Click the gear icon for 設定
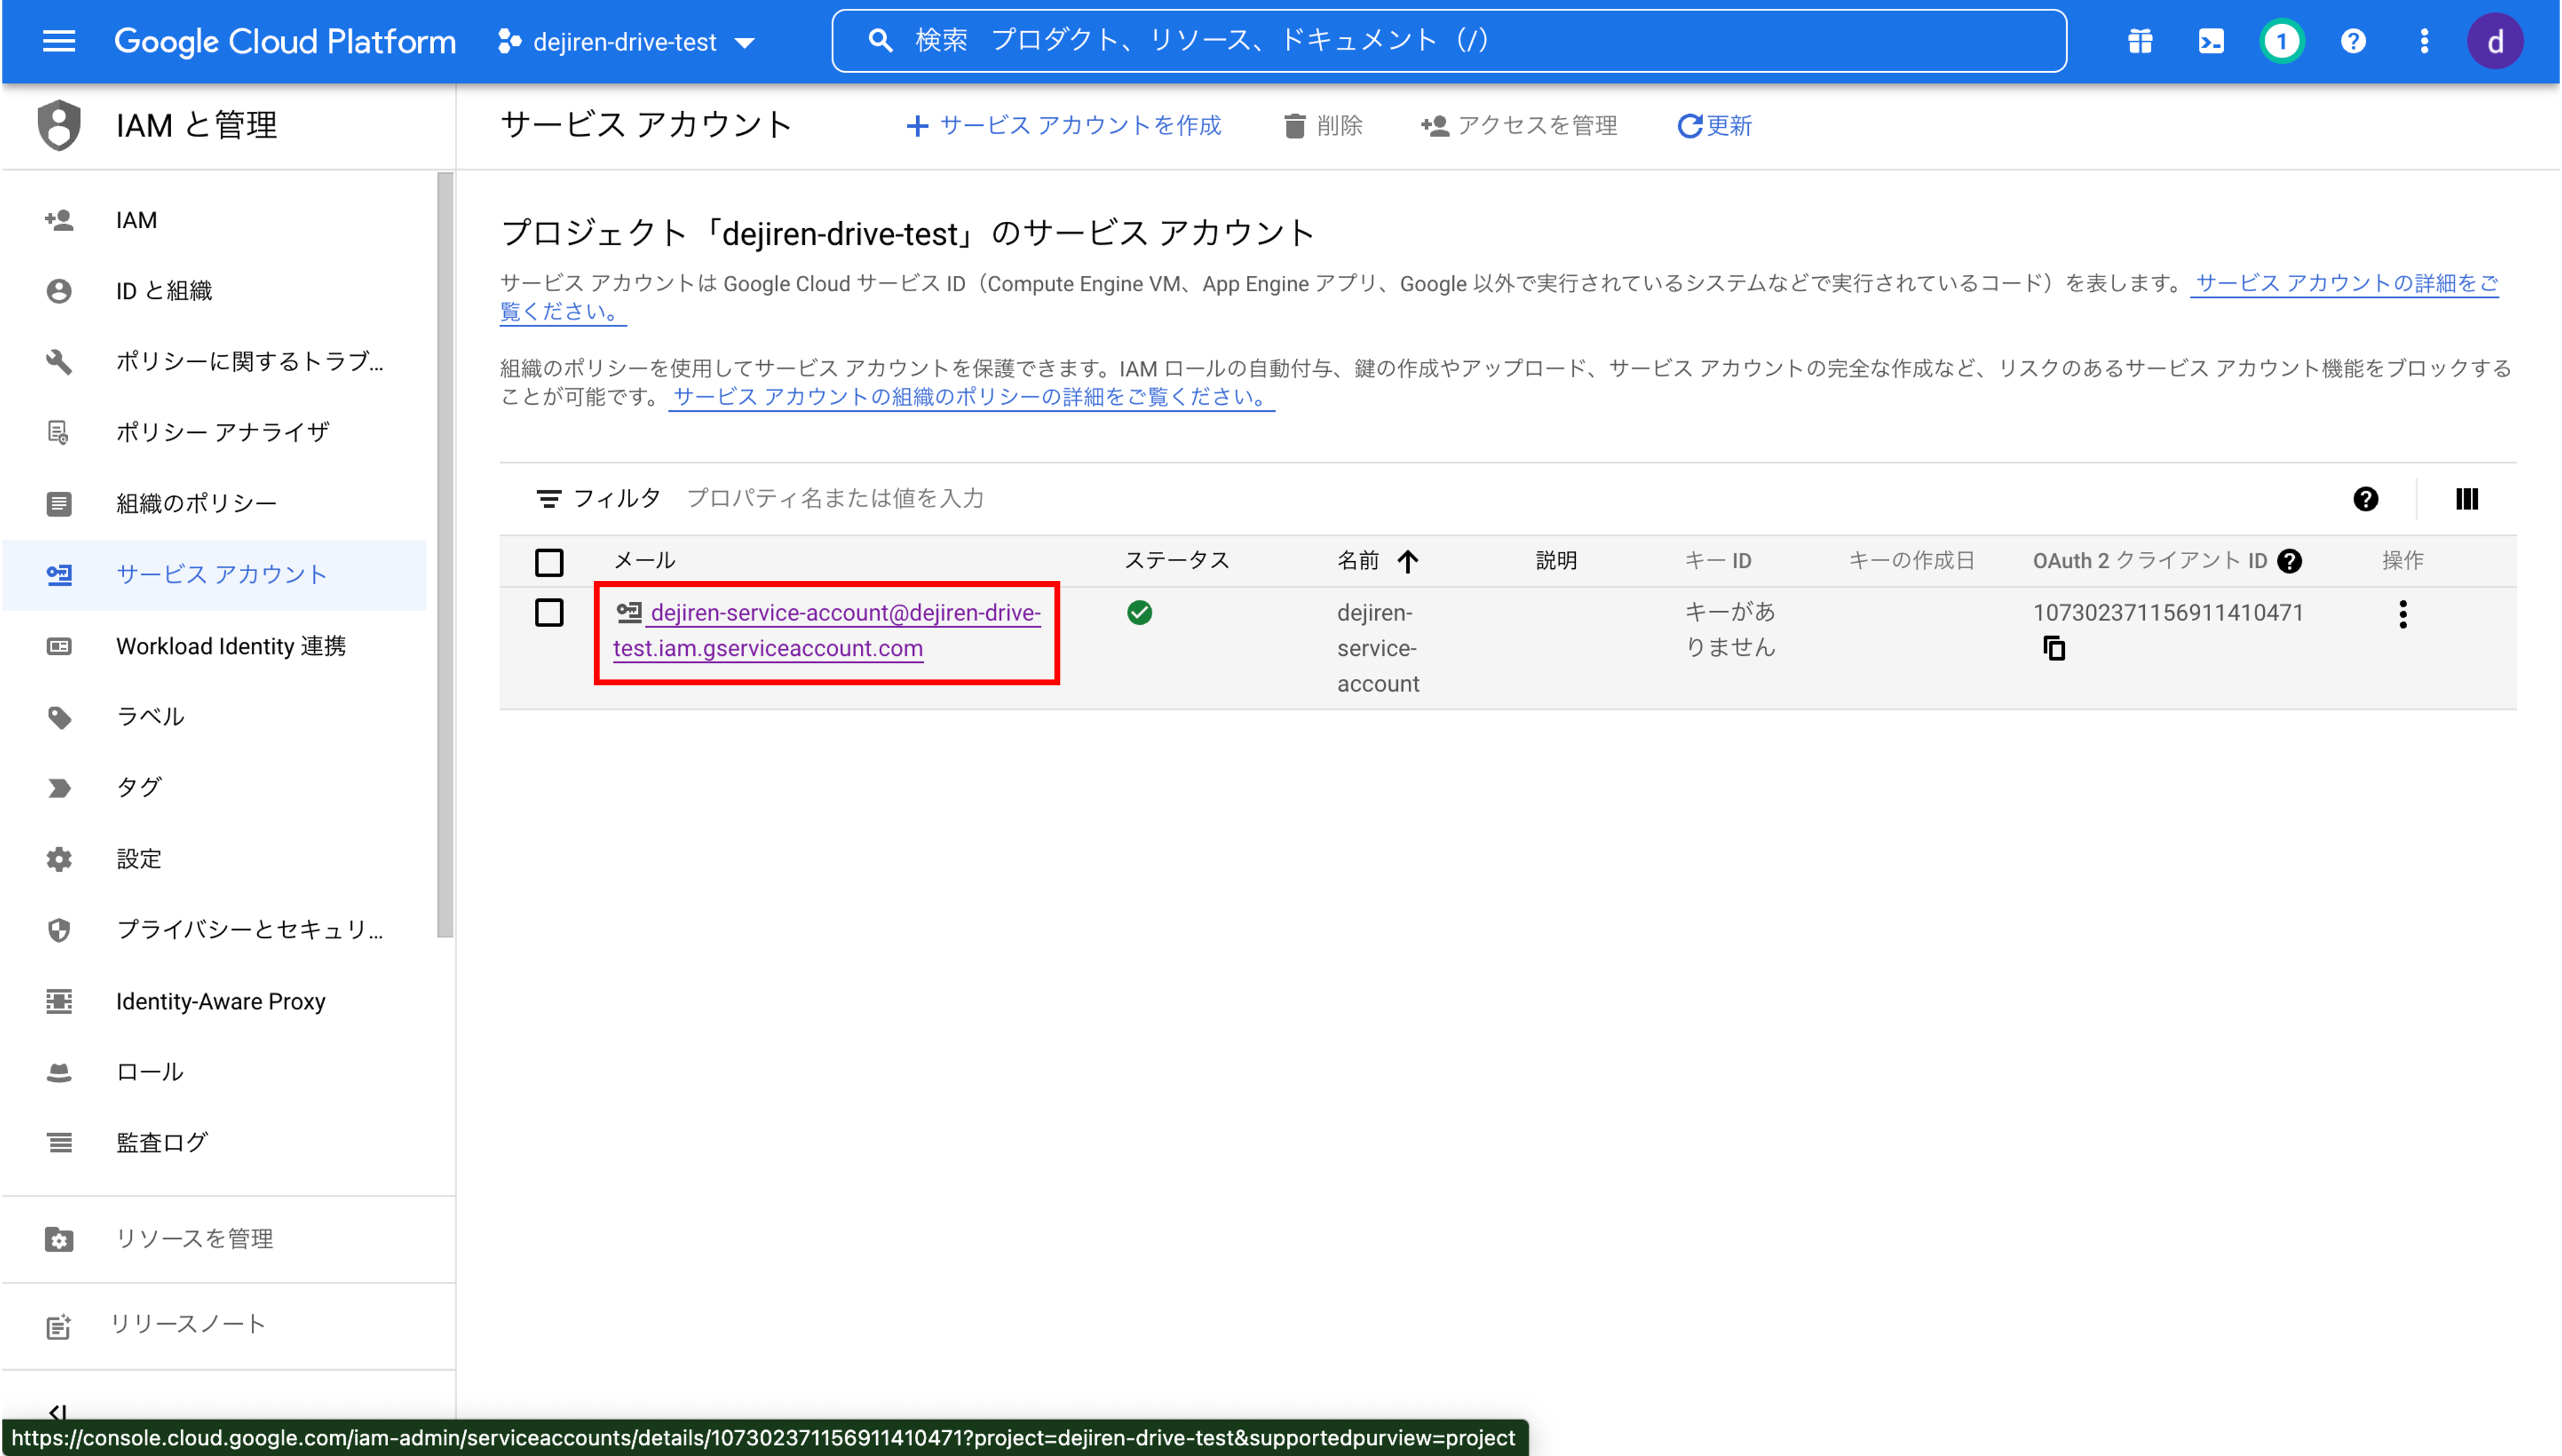The image size is (2562, 1456). pyautogui.click(x=59, y=859)
